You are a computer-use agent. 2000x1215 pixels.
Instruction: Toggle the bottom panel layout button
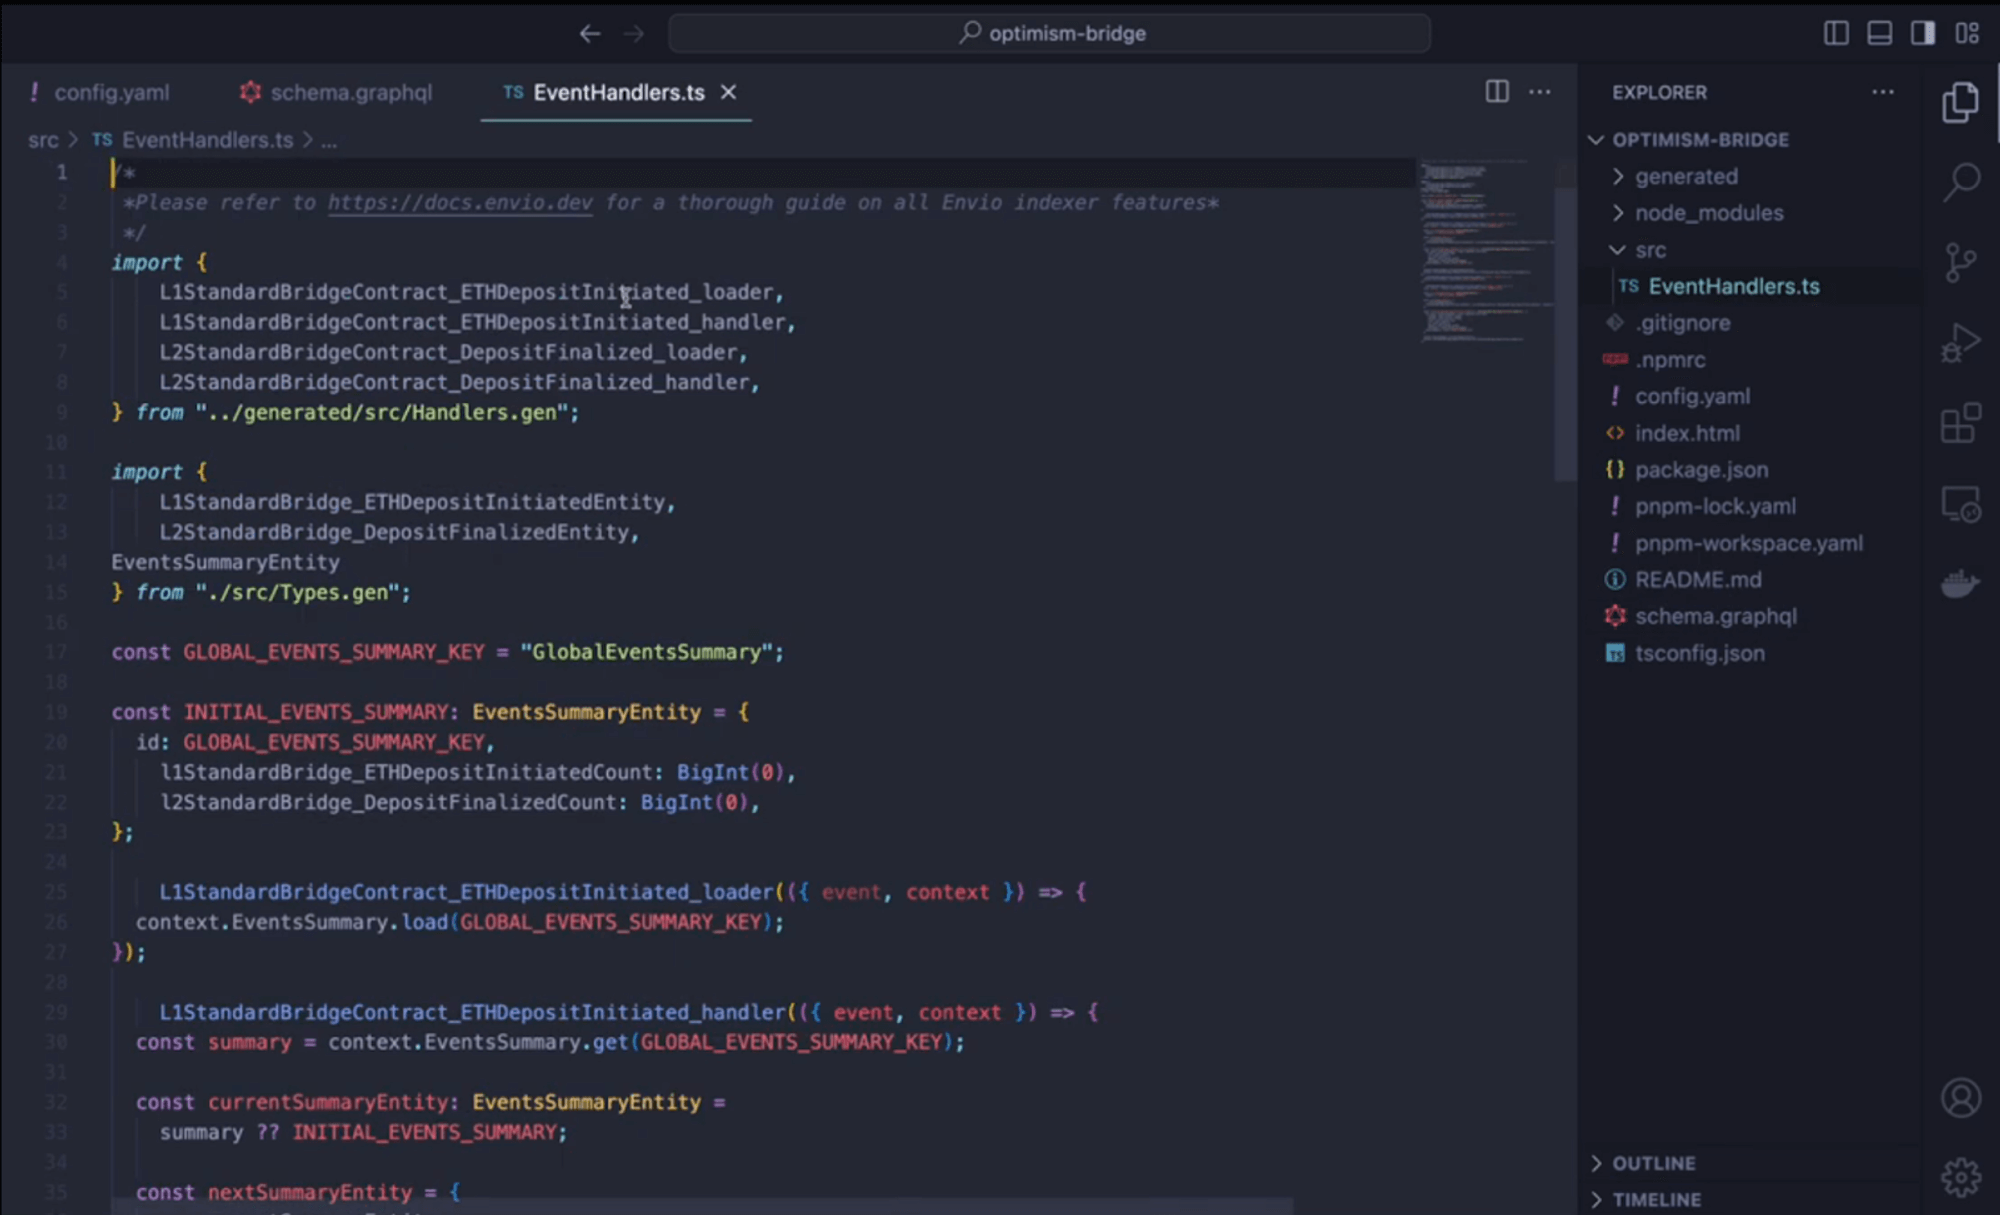point(1879,33)
